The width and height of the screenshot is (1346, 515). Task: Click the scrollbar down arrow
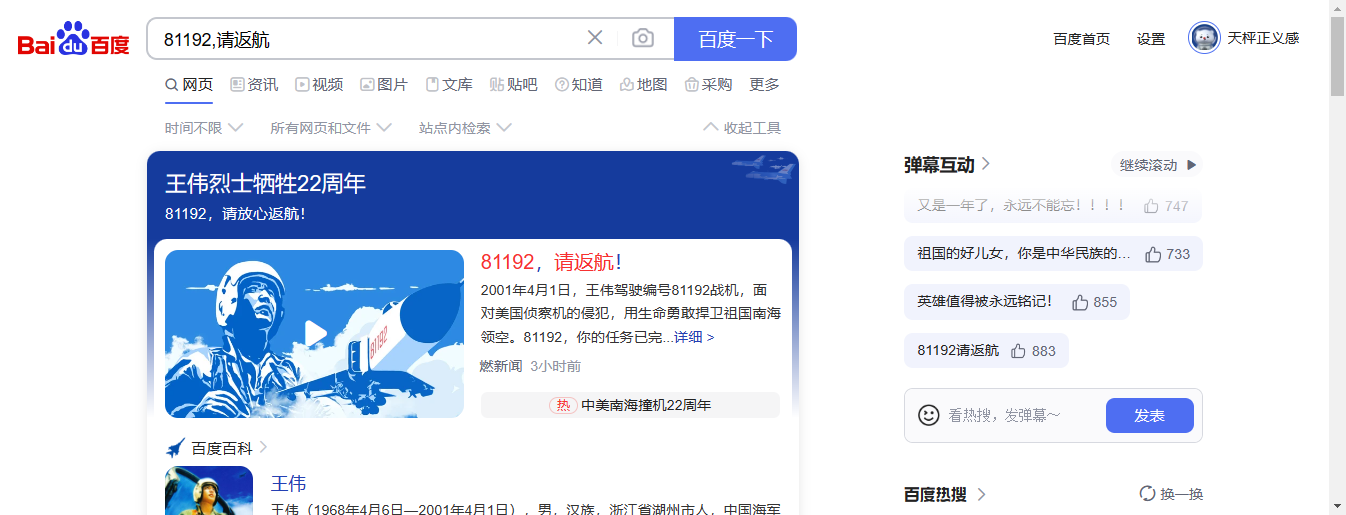coord(1337,506)
